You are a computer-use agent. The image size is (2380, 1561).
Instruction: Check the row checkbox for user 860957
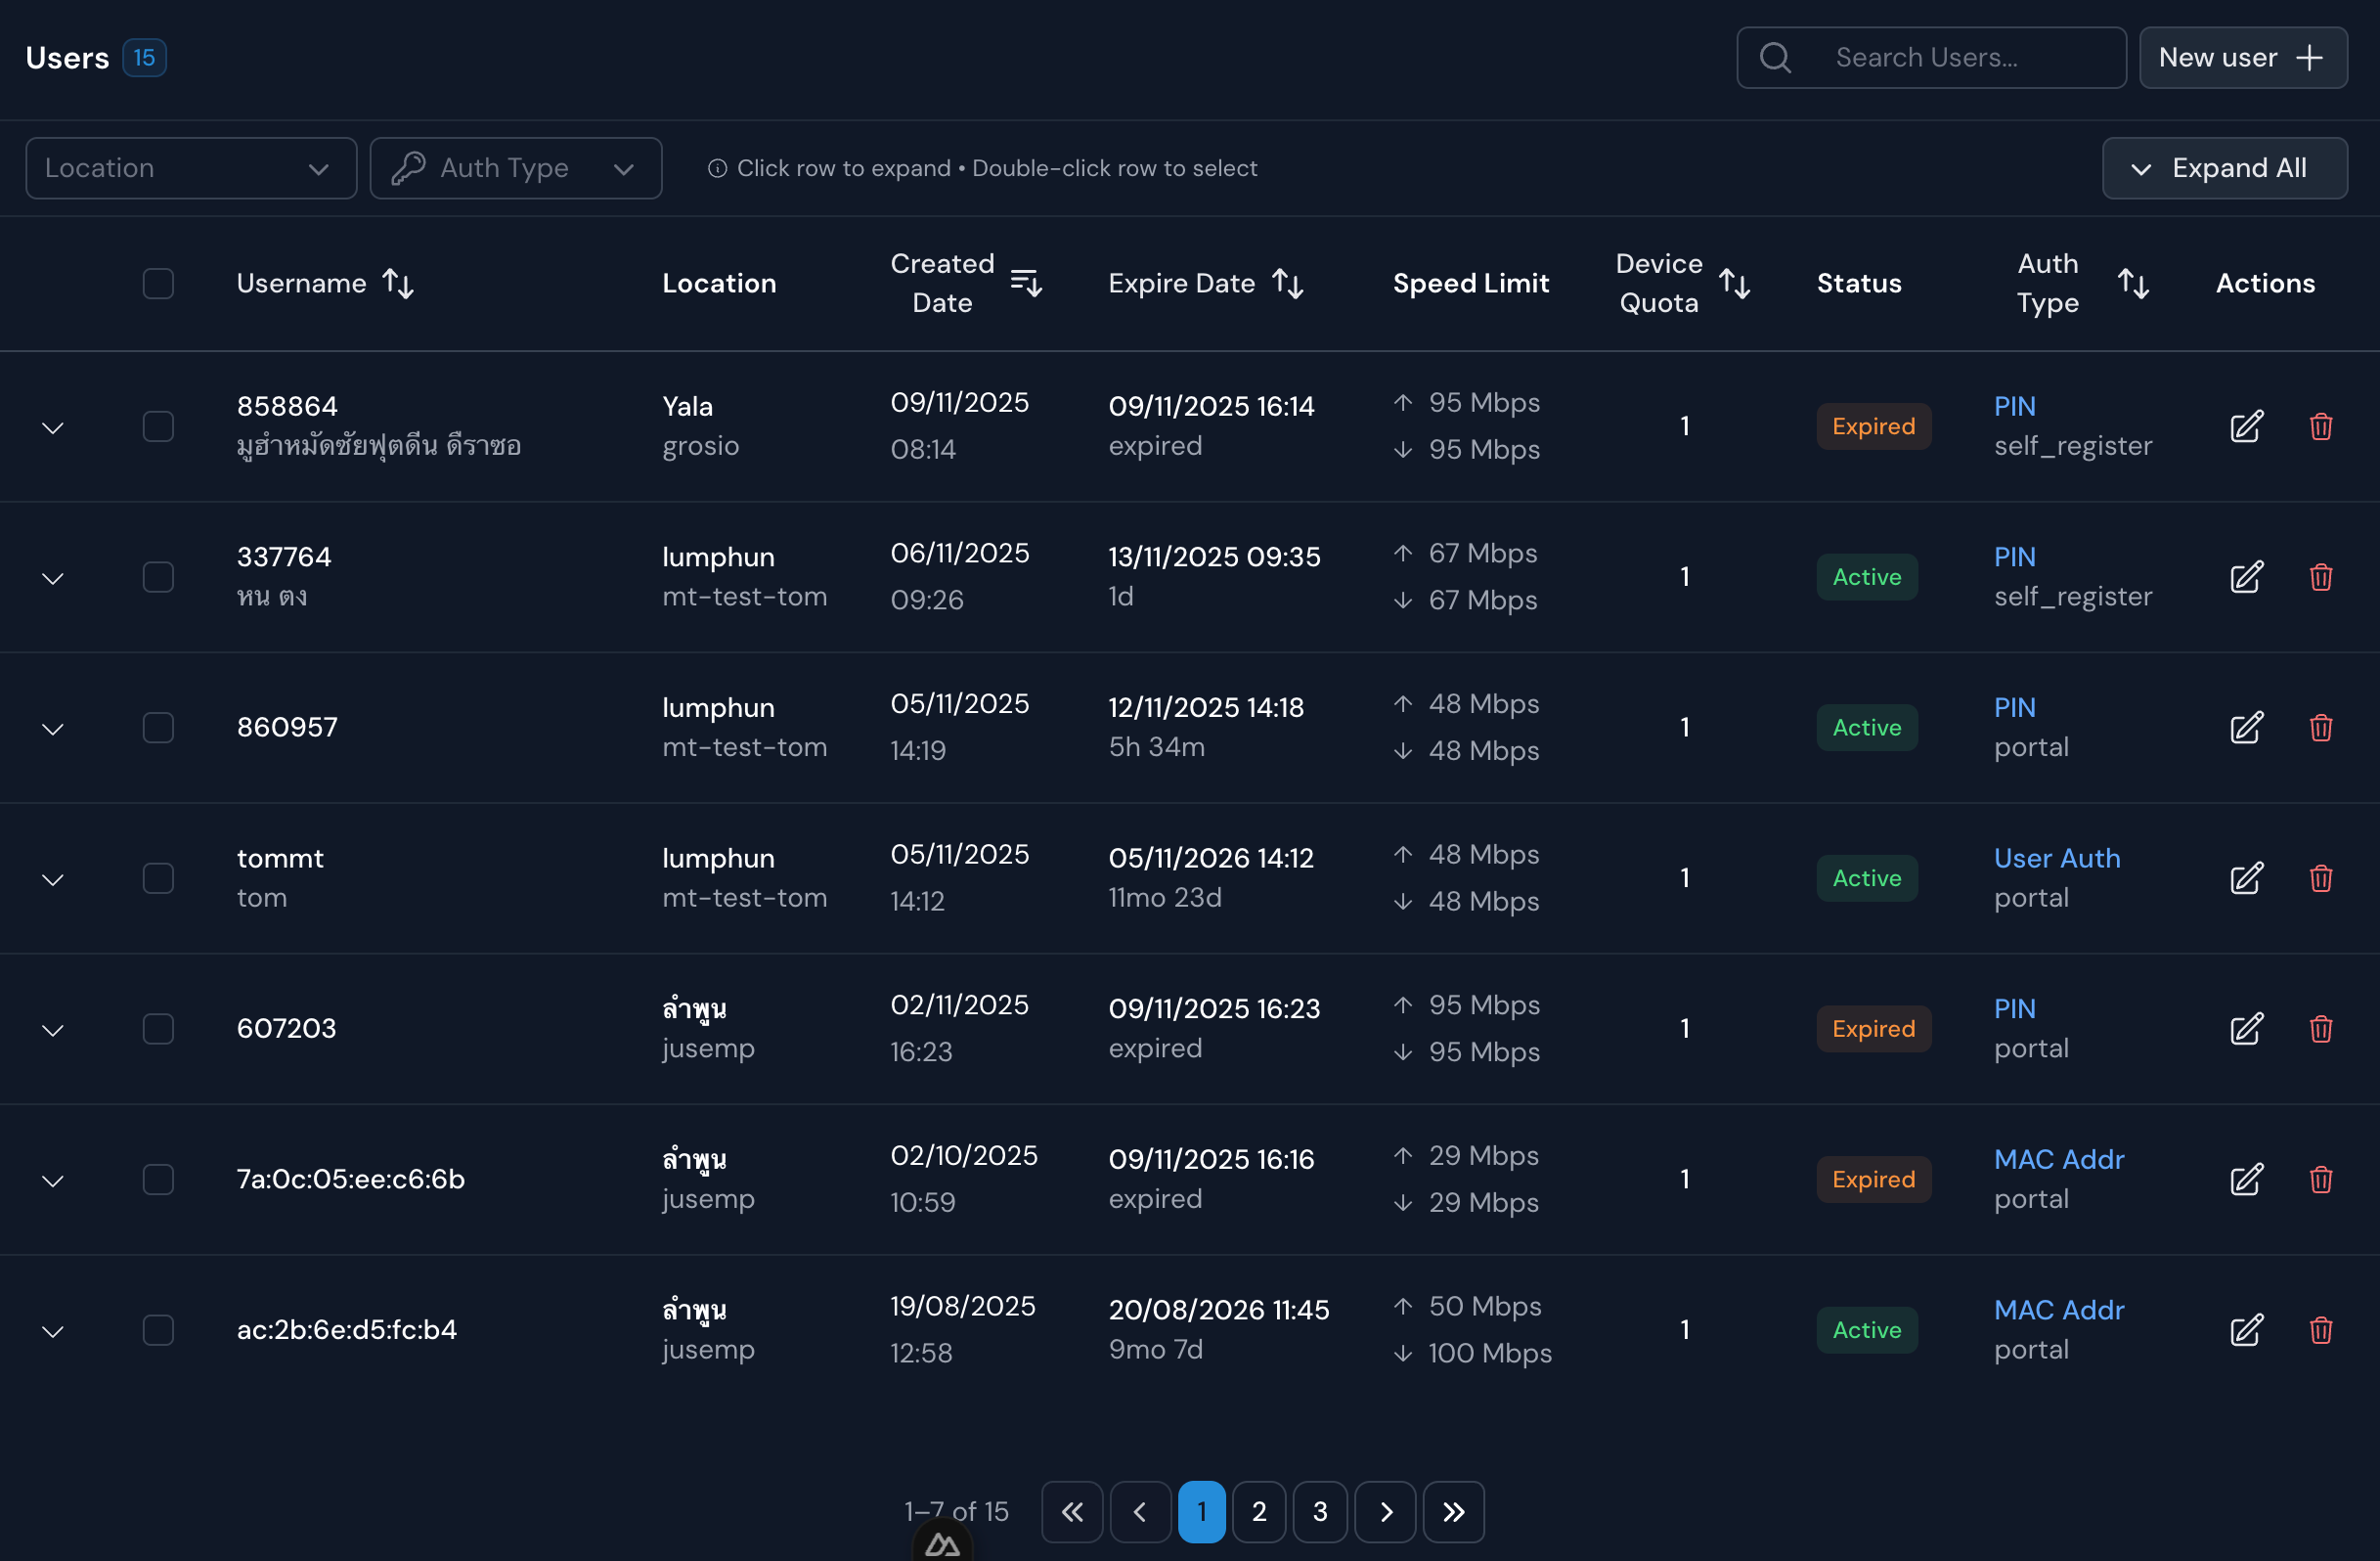point(159,727)
